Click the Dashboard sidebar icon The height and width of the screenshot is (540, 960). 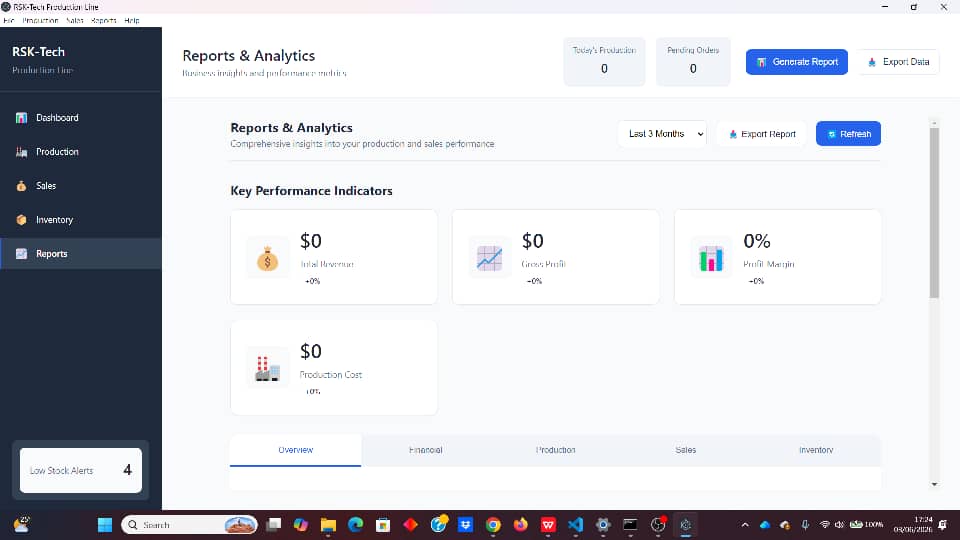pos(21,118)
